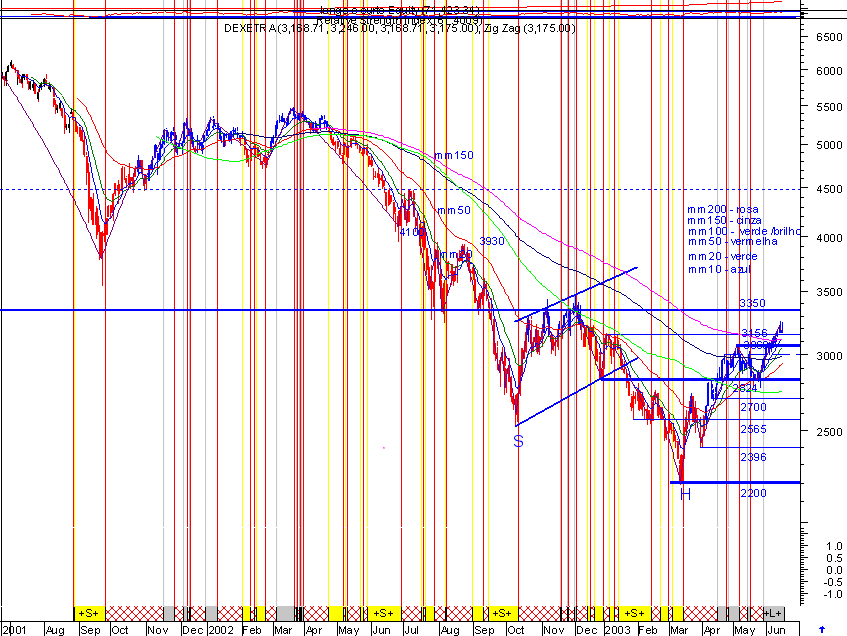Click the 4000 price axis value
847x636 pixels.
pyautogui.click(x=829, y=238)
